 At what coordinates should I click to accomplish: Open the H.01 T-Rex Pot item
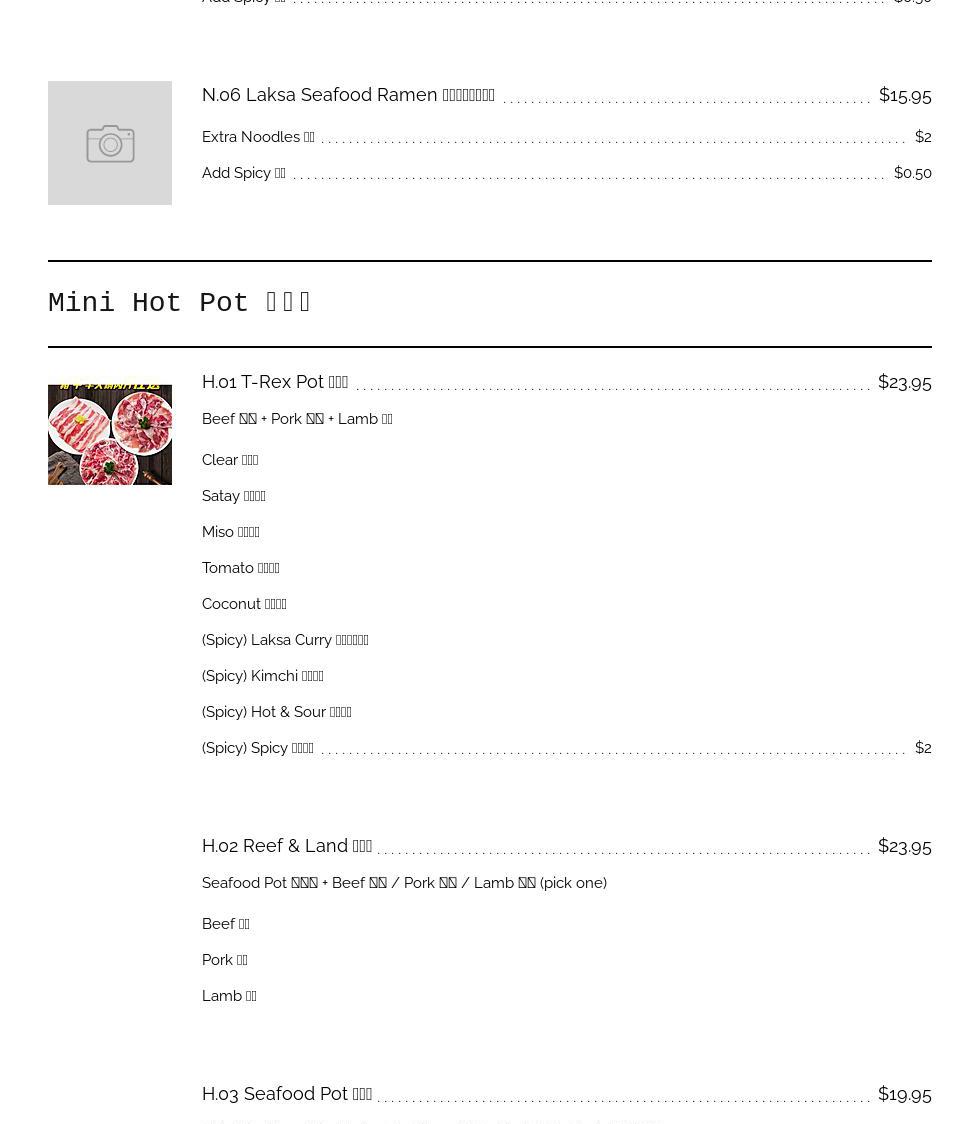(x=275, y=382)
